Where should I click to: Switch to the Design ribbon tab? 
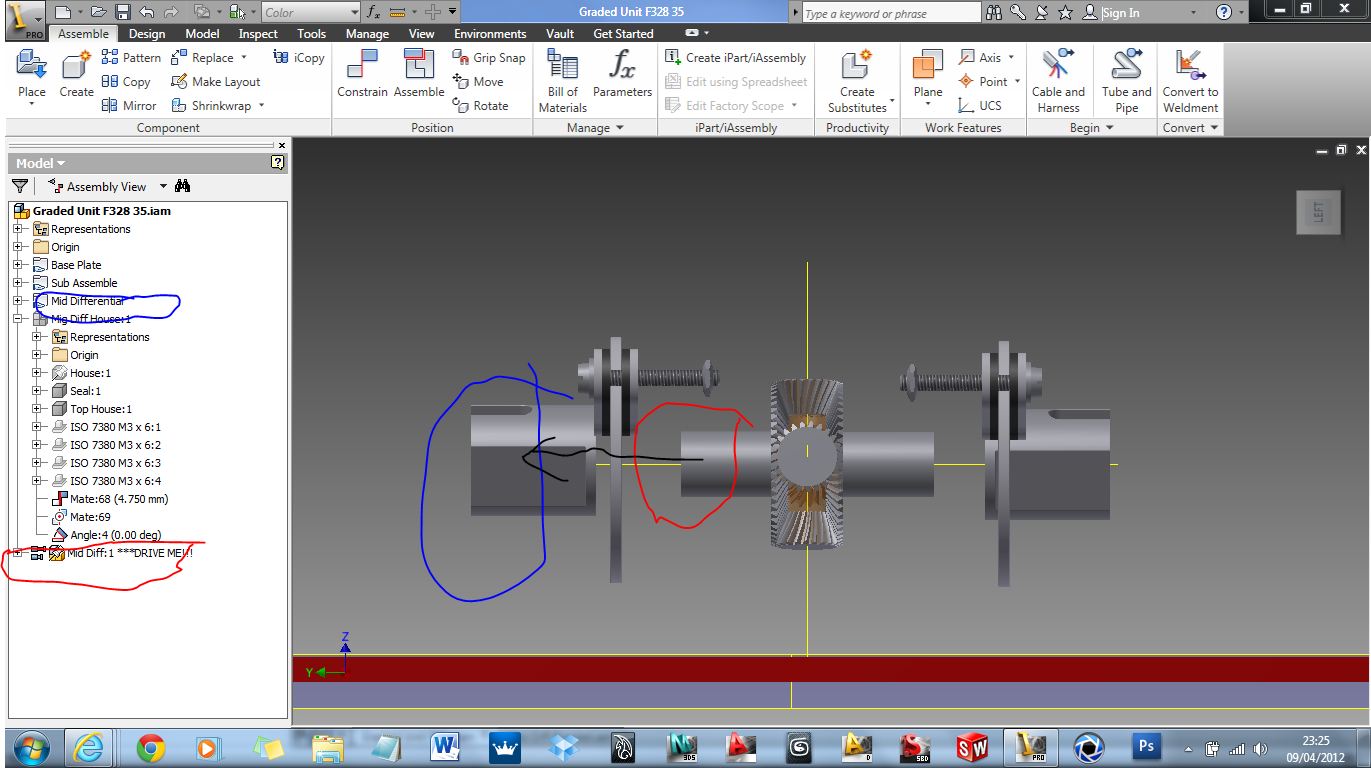(x=147, y=34)
